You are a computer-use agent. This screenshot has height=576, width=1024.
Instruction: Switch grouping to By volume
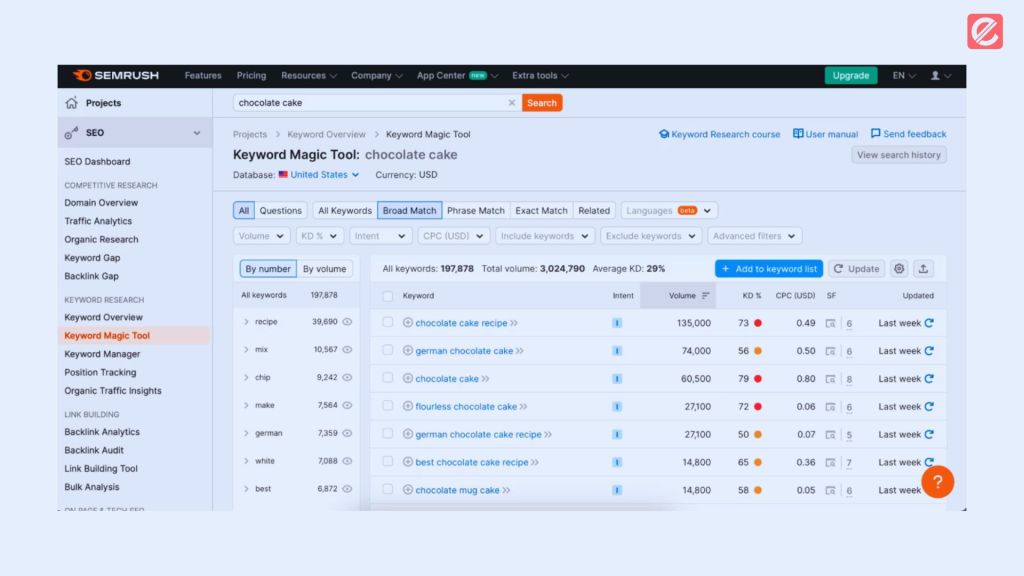coord(325,268)
